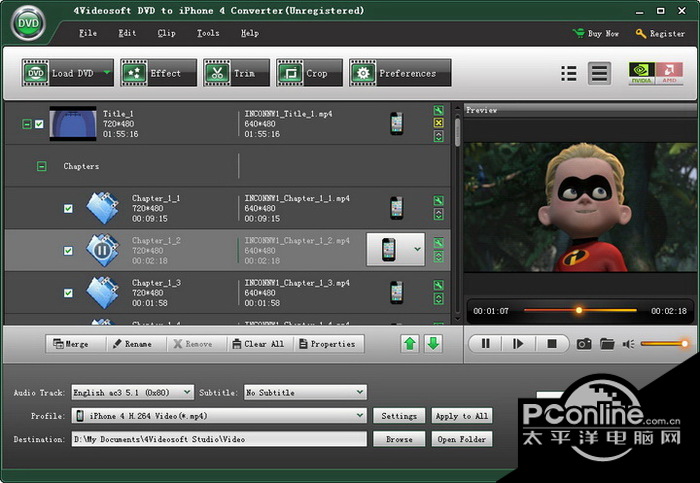Screen dimensions: 700x483
Task: Move item up with green arrow
Action: click(410, 344)
